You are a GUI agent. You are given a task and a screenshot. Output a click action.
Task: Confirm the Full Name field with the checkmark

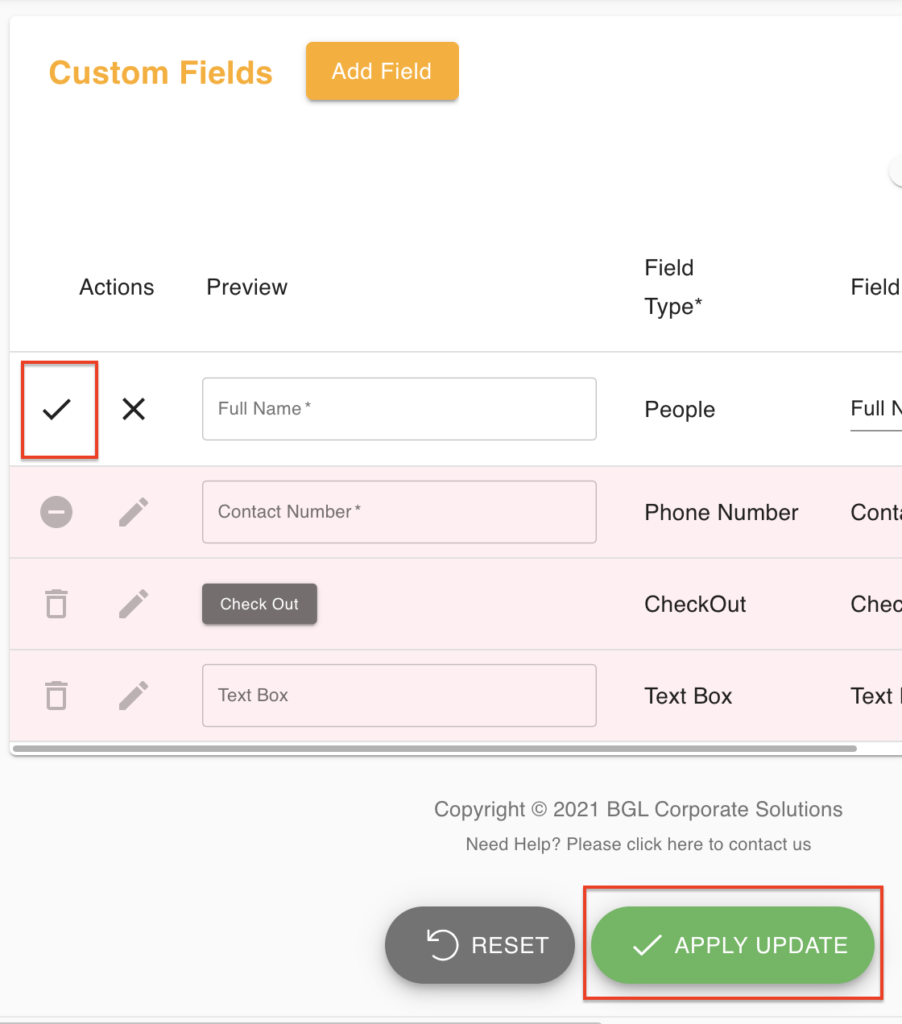click(x=58, y=409)
